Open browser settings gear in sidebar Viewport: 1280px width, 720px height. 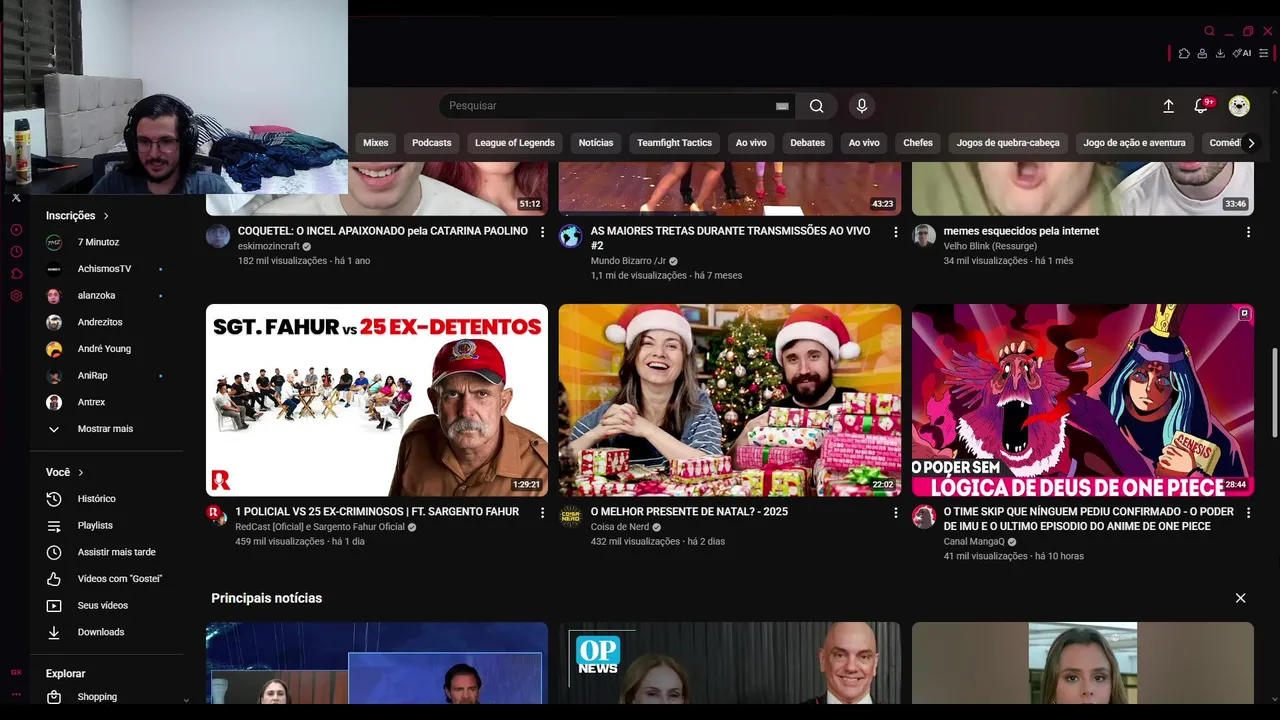pos(16,296)
